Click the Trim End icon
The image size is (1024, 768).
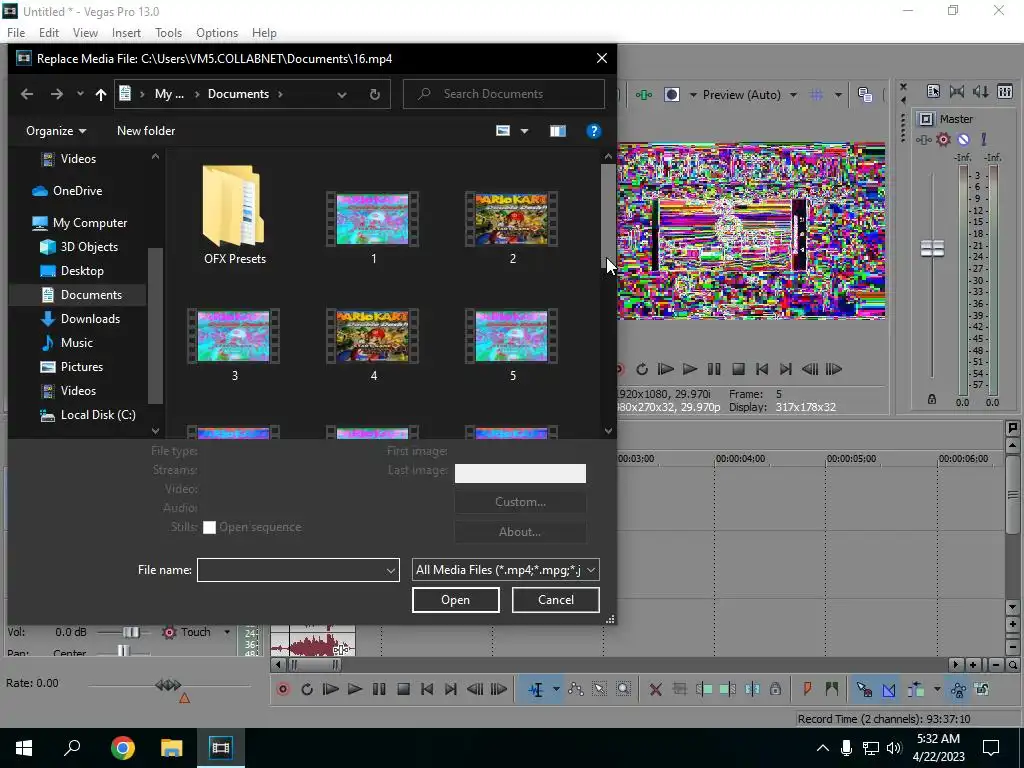(728, 689)
